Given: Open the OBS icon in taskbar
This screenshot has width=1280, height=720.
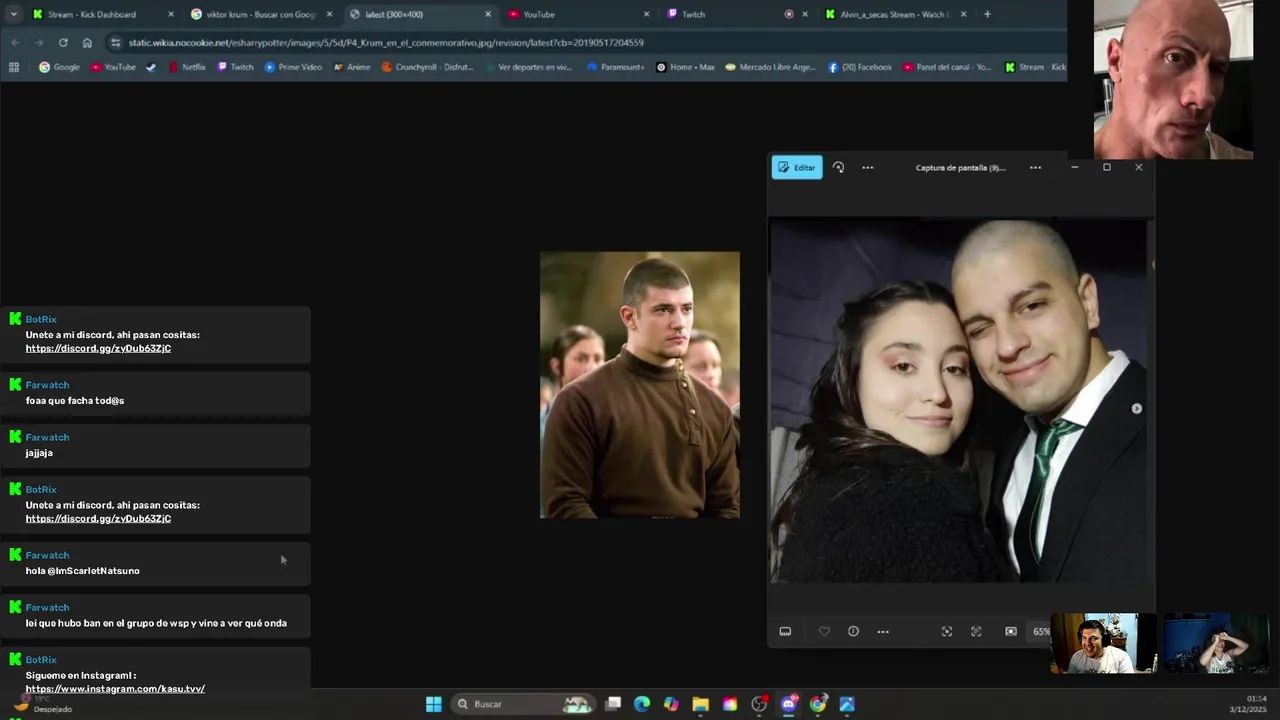Looking at the screenshot, I should [x=759, y=704].
